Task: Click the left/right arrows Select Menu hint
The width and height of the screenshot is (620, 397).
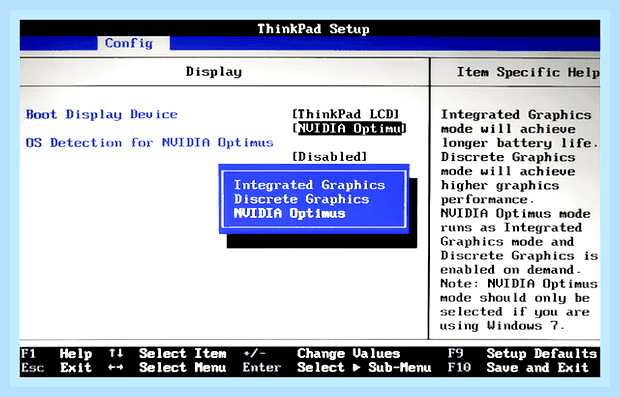Action: (x=168, y=367)
